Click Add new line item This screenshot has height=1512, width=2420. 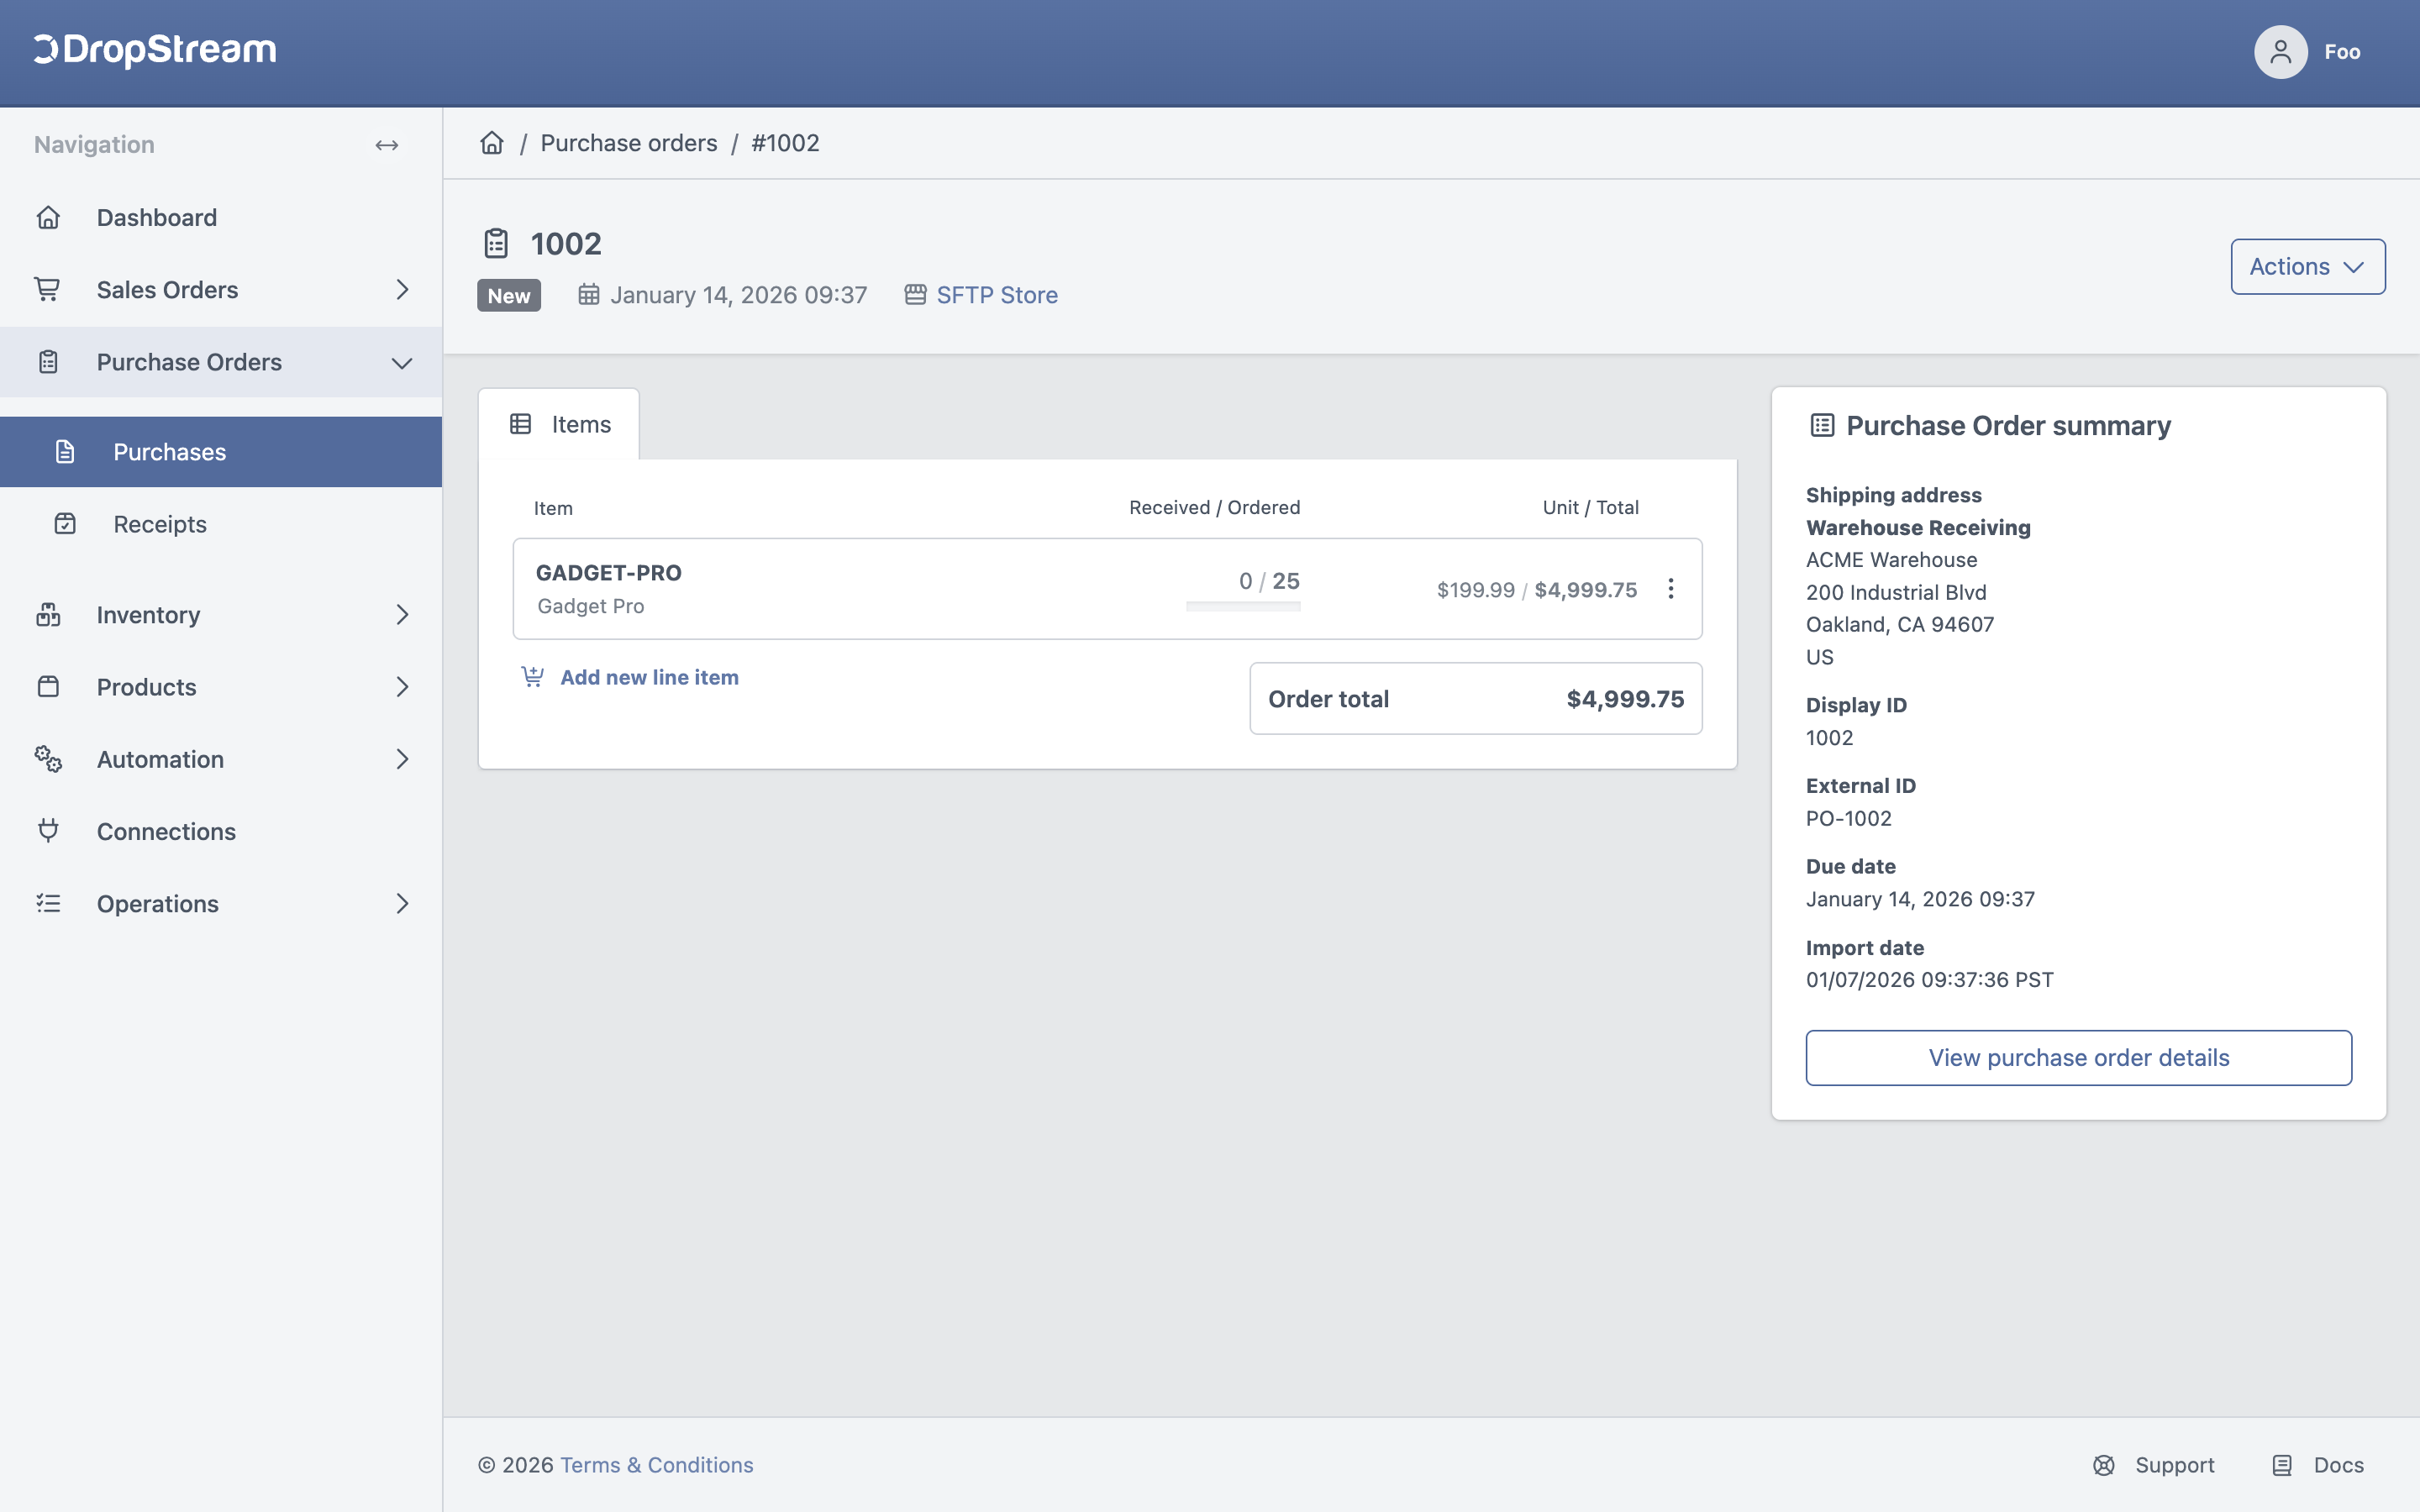649,677
